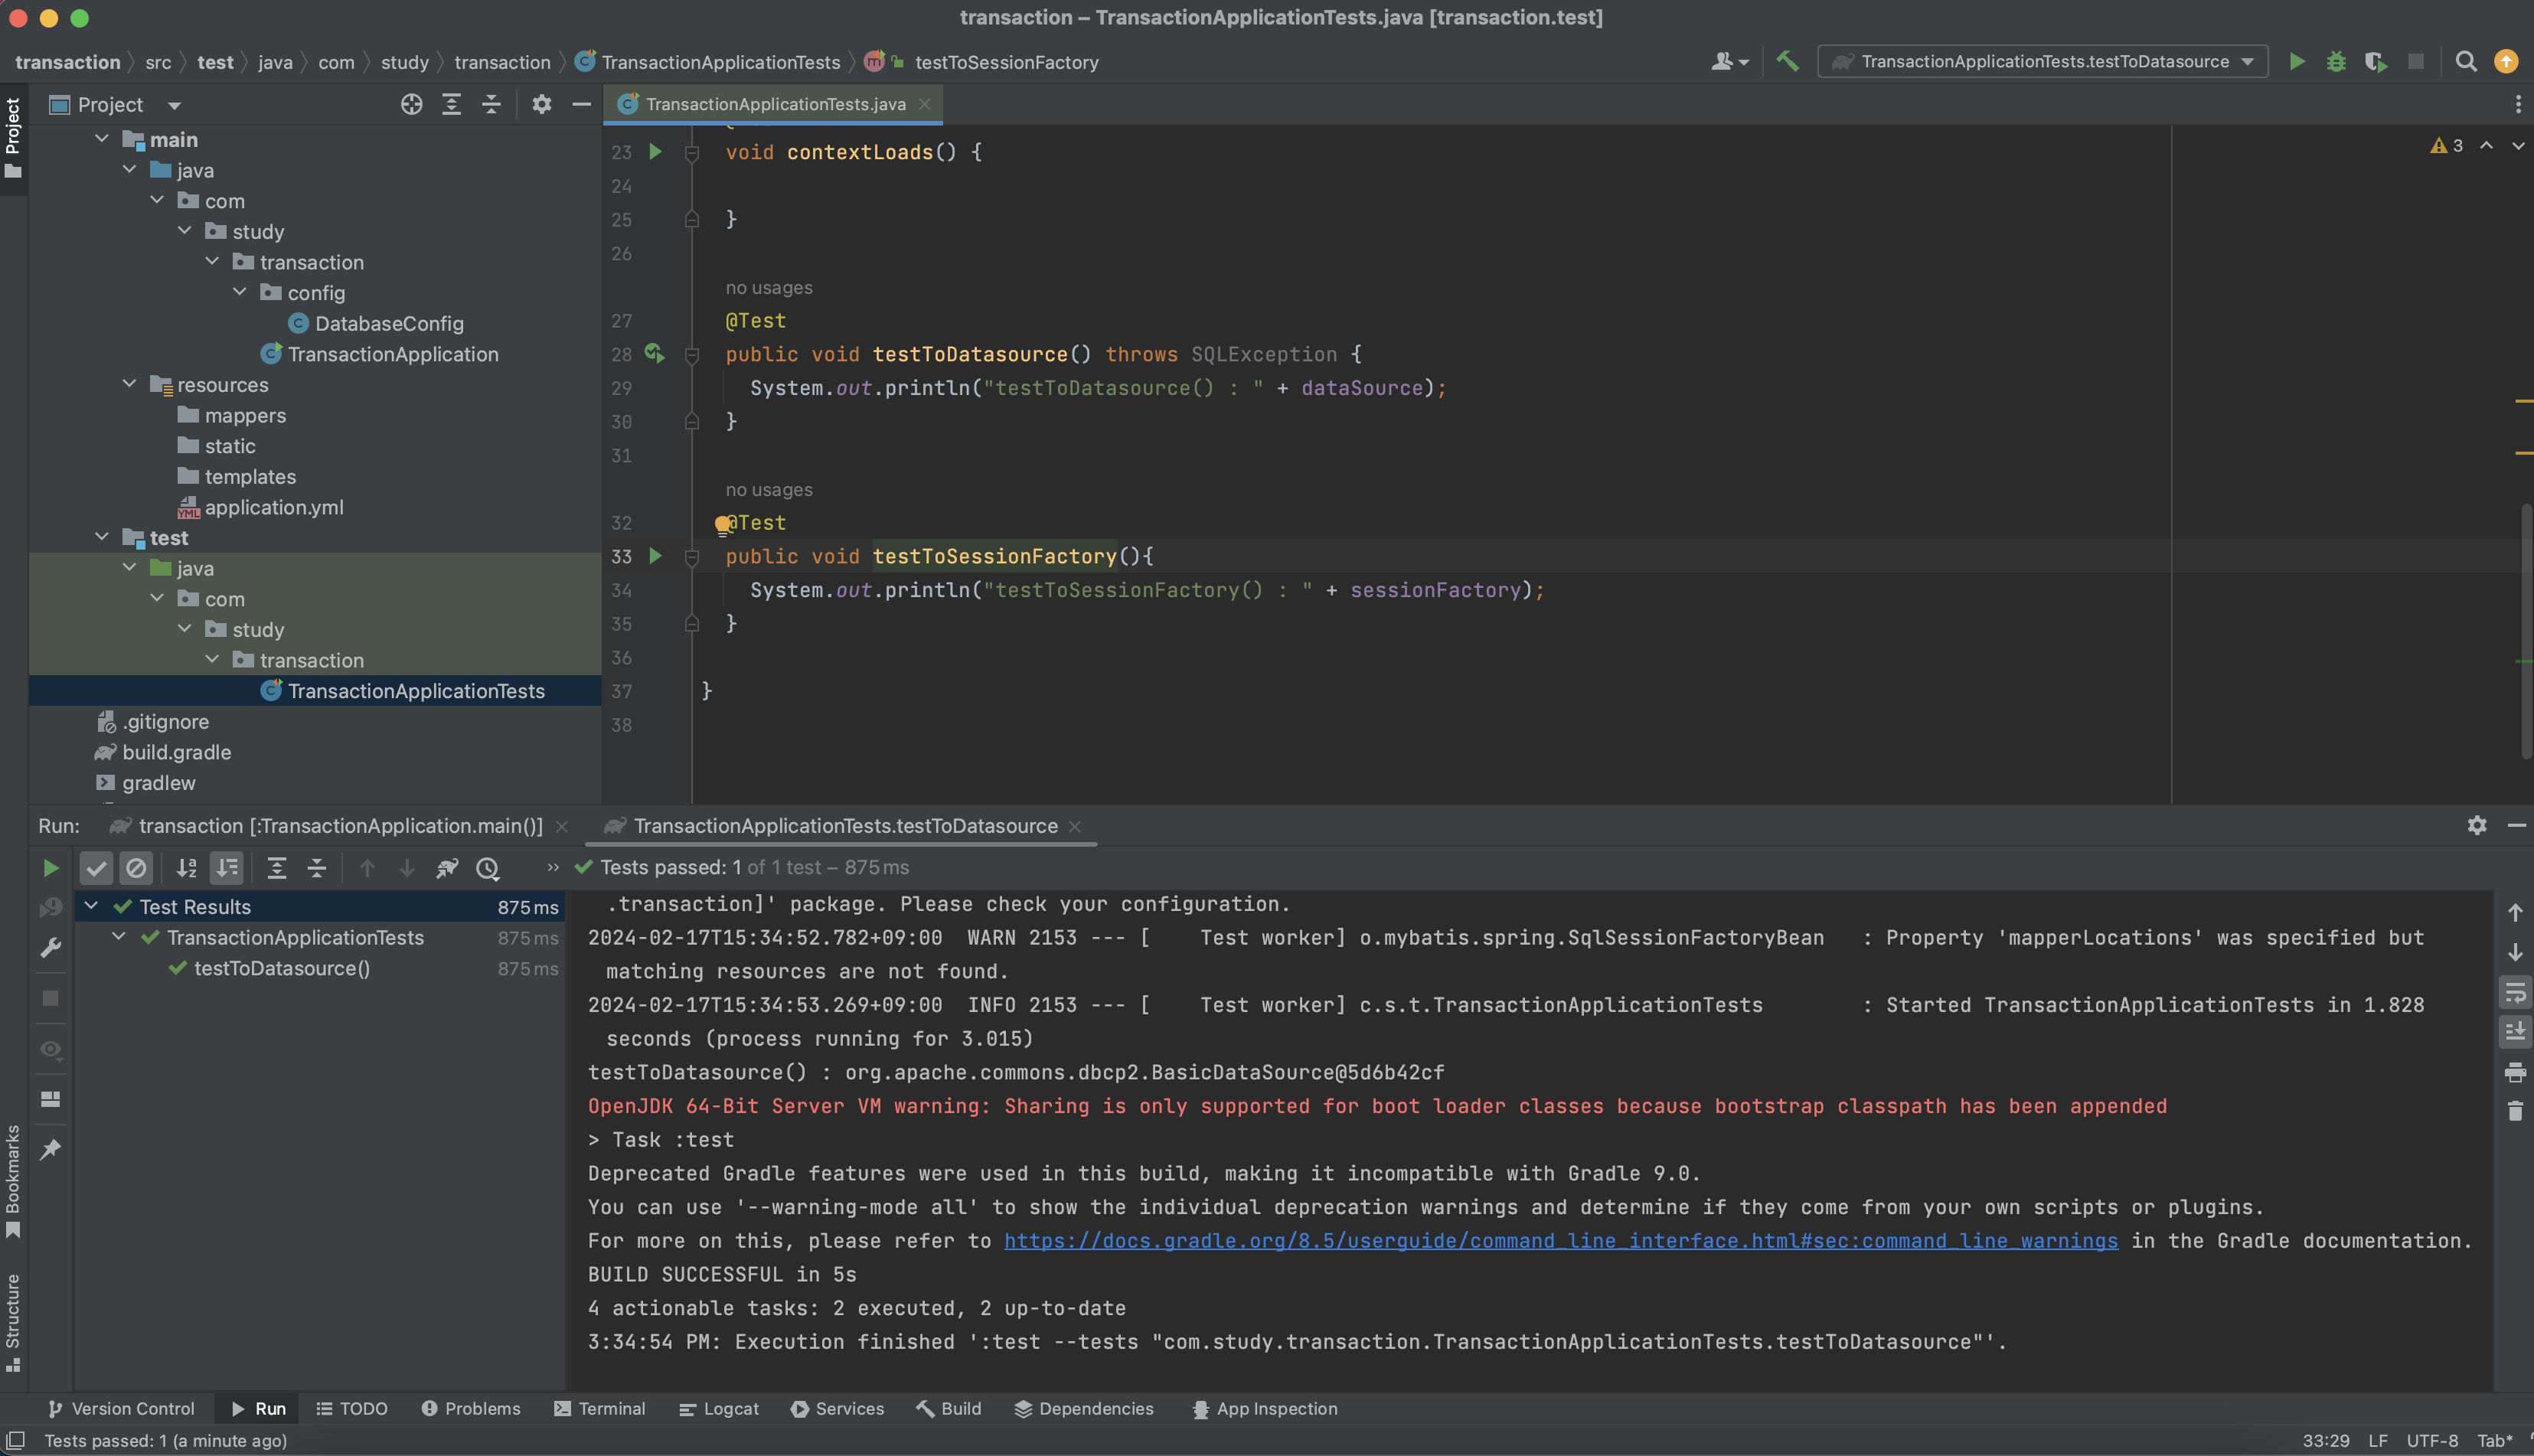Open the code-with-me user icon menu
2534x1456 pixels.
point(1729,61)
